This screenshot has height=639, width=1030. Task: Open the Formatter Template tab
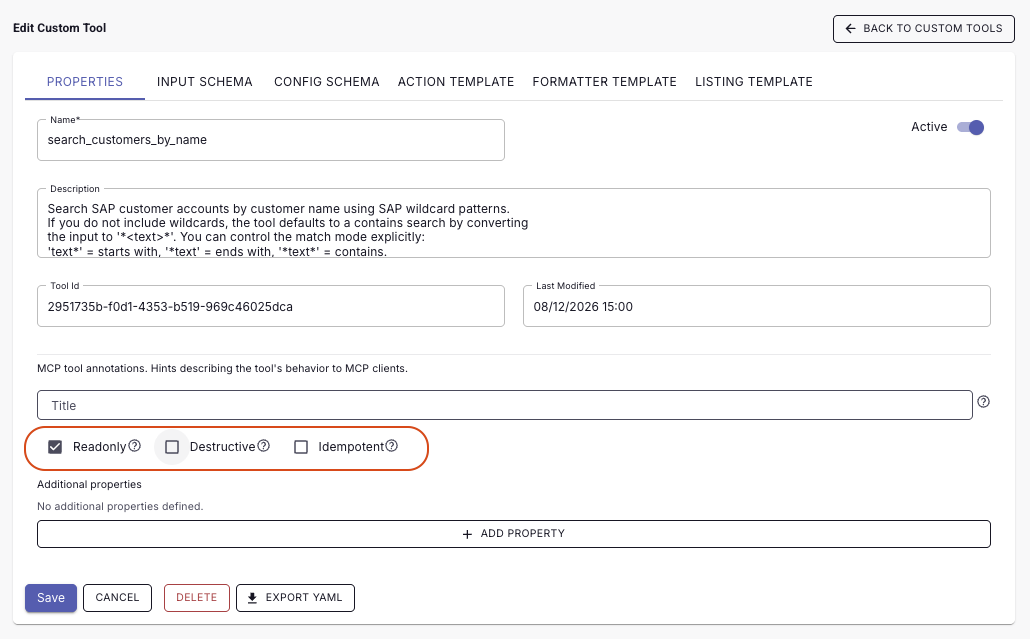pos(604,82)
